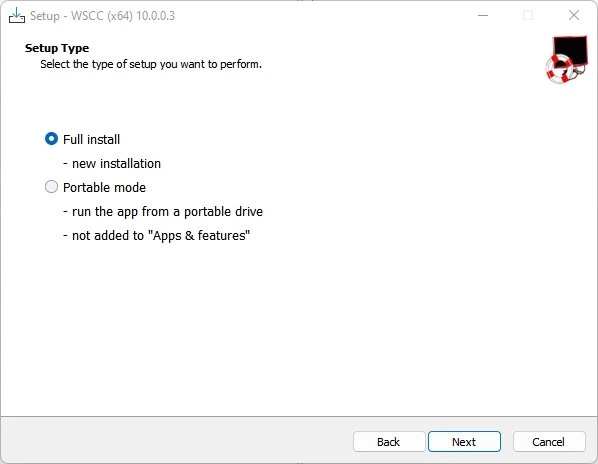Go back with the Back button
Screen dimensions: 598x464
(x=389, y=442)
